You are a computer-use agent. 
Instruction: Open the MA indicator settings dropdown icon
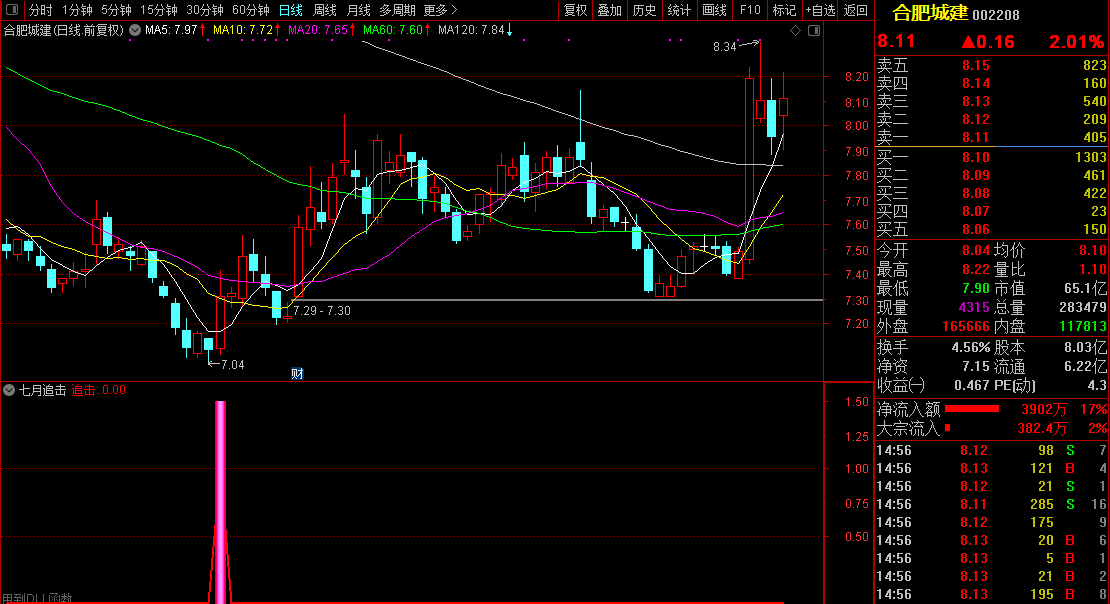(135, 30)
